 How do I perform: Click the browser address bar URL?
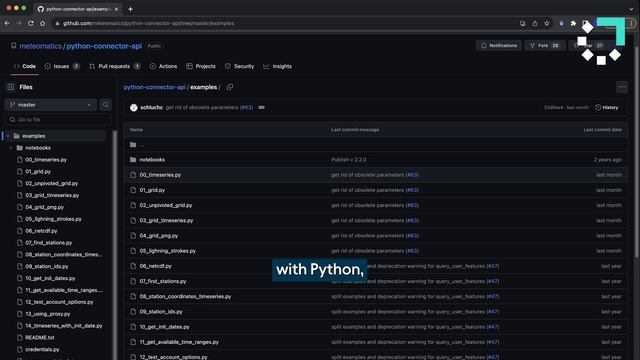[149, 23]
